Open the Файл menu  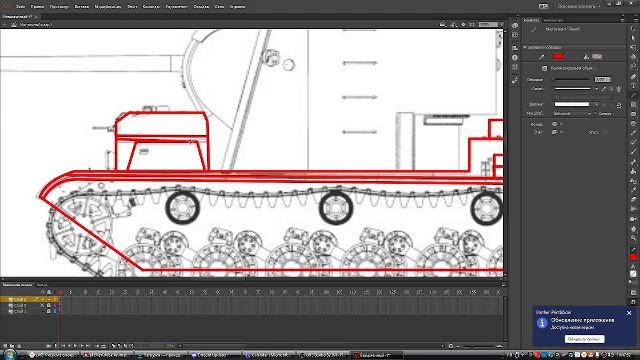20,7
